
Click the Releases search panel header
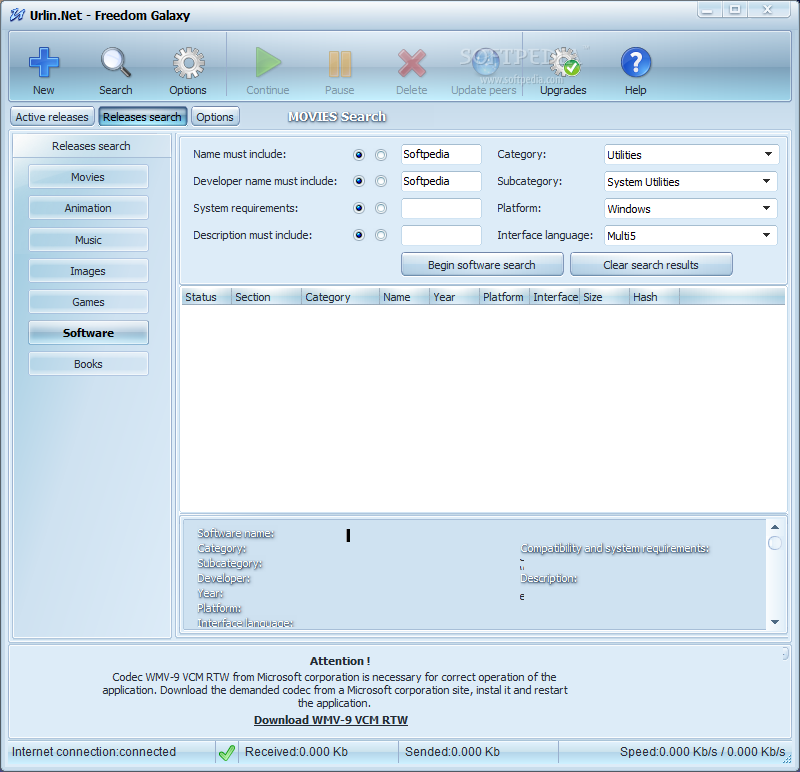click(x=91, y=146)
